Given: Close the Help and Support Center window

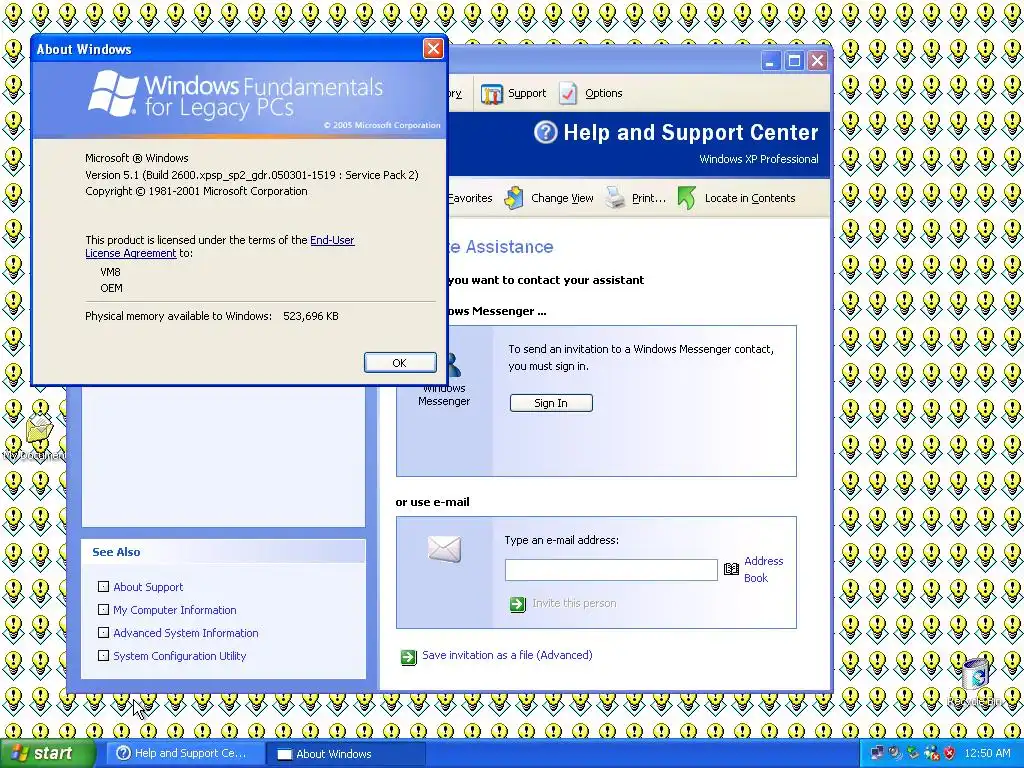Looking at the screenshot, I should [x=818, y=61].
